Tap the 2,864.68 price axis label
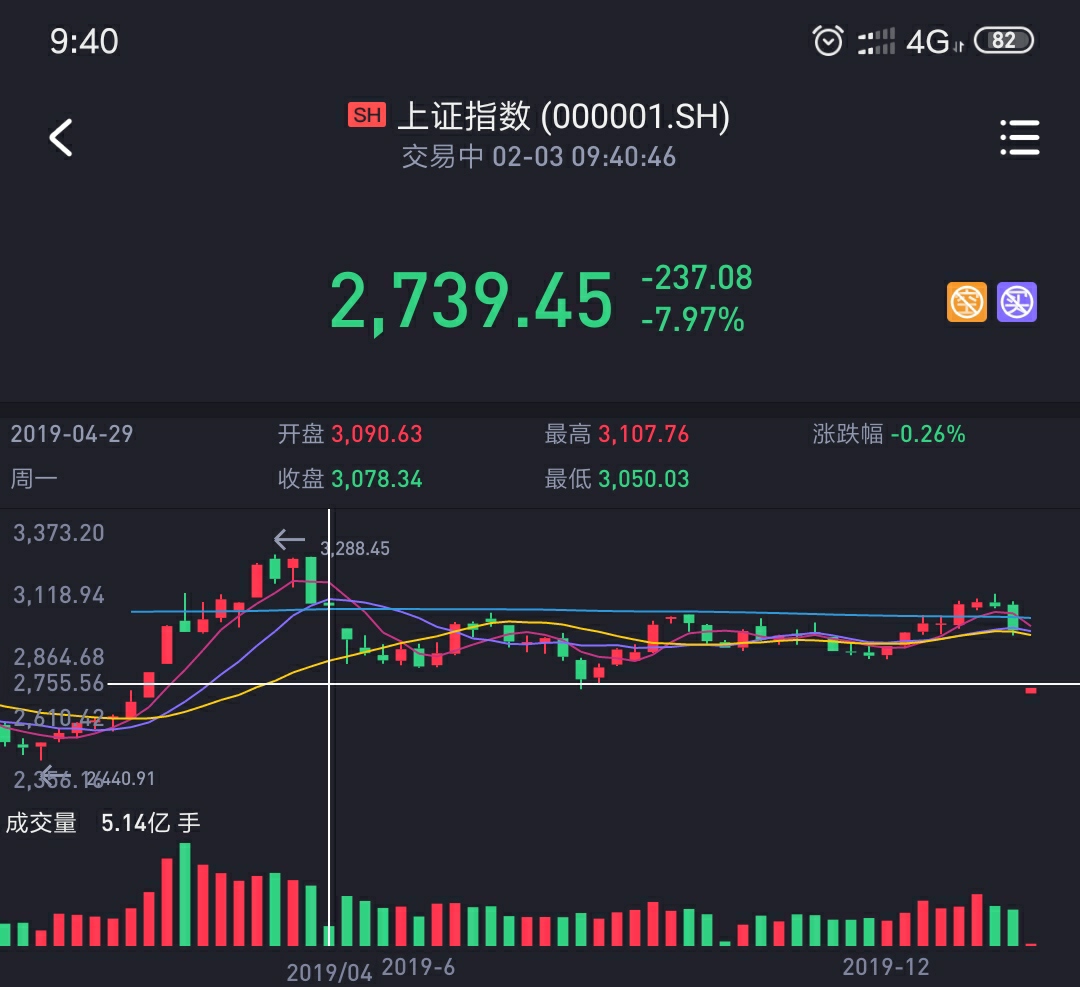Screen dimensions: 1080x987 (59, 657)
